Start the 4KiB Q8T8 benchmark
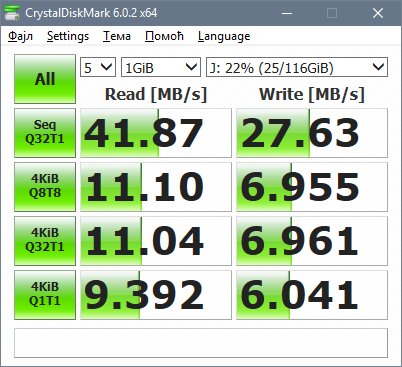Viewport: 402px width, 367px height. (45, 187)
